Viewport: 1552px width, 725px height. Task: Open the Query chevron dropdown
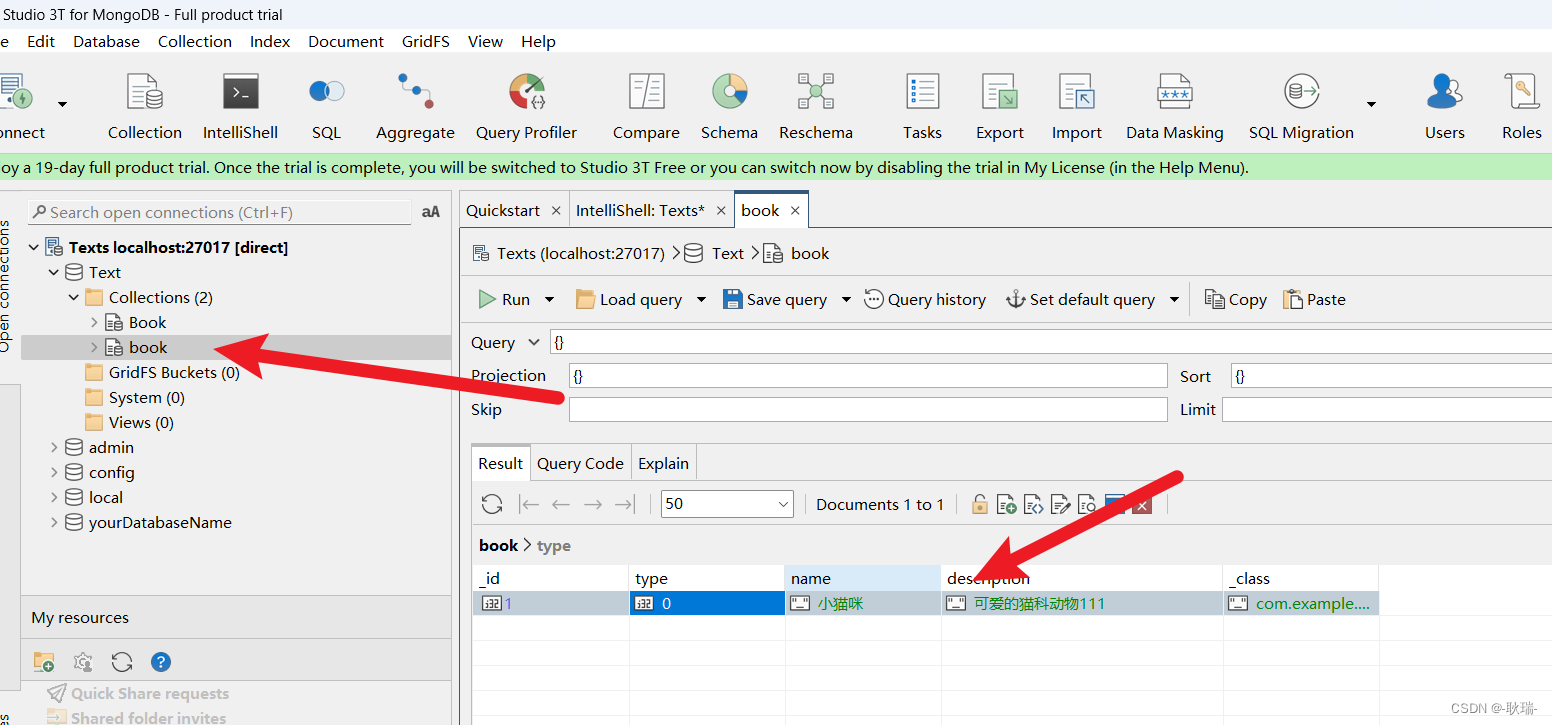[x=534, y=342]
